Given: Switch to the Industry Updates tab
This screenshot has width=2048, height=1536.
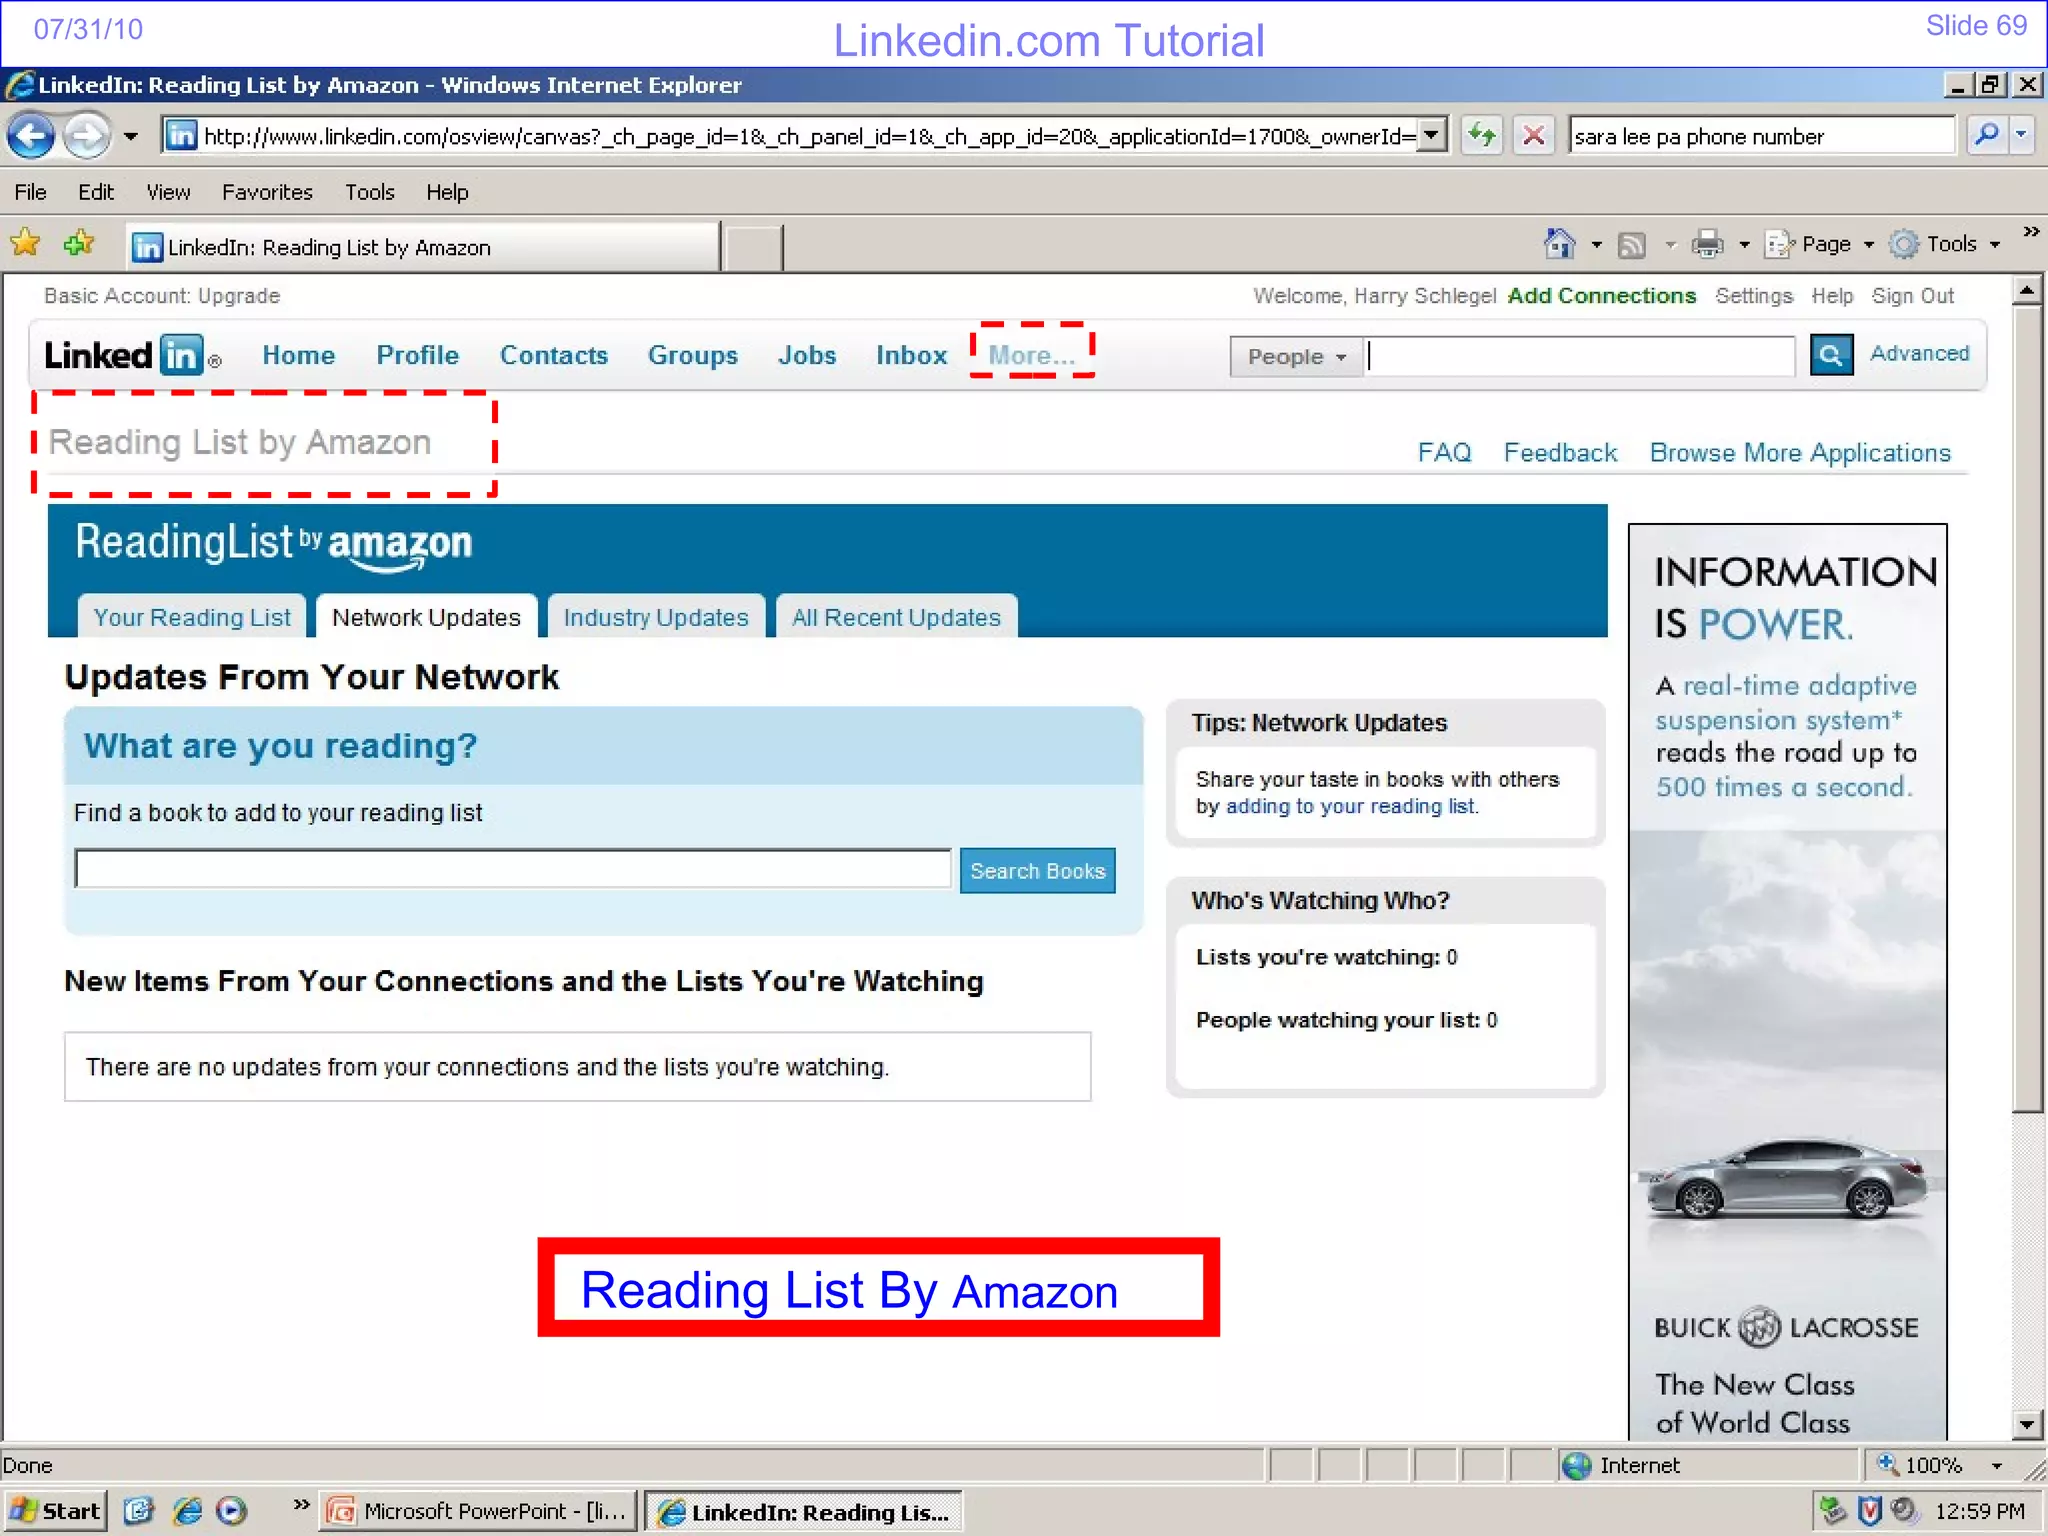Looking at the screenshot, I should 655,618.
